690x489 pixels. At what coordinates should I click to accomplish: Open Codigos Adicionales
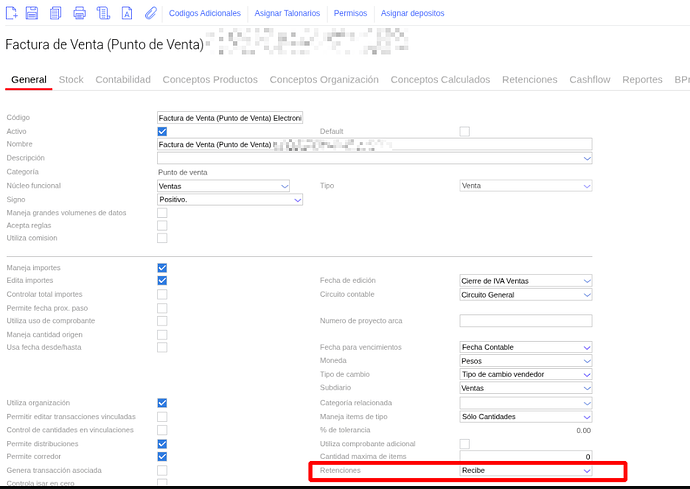pos(205,13)
